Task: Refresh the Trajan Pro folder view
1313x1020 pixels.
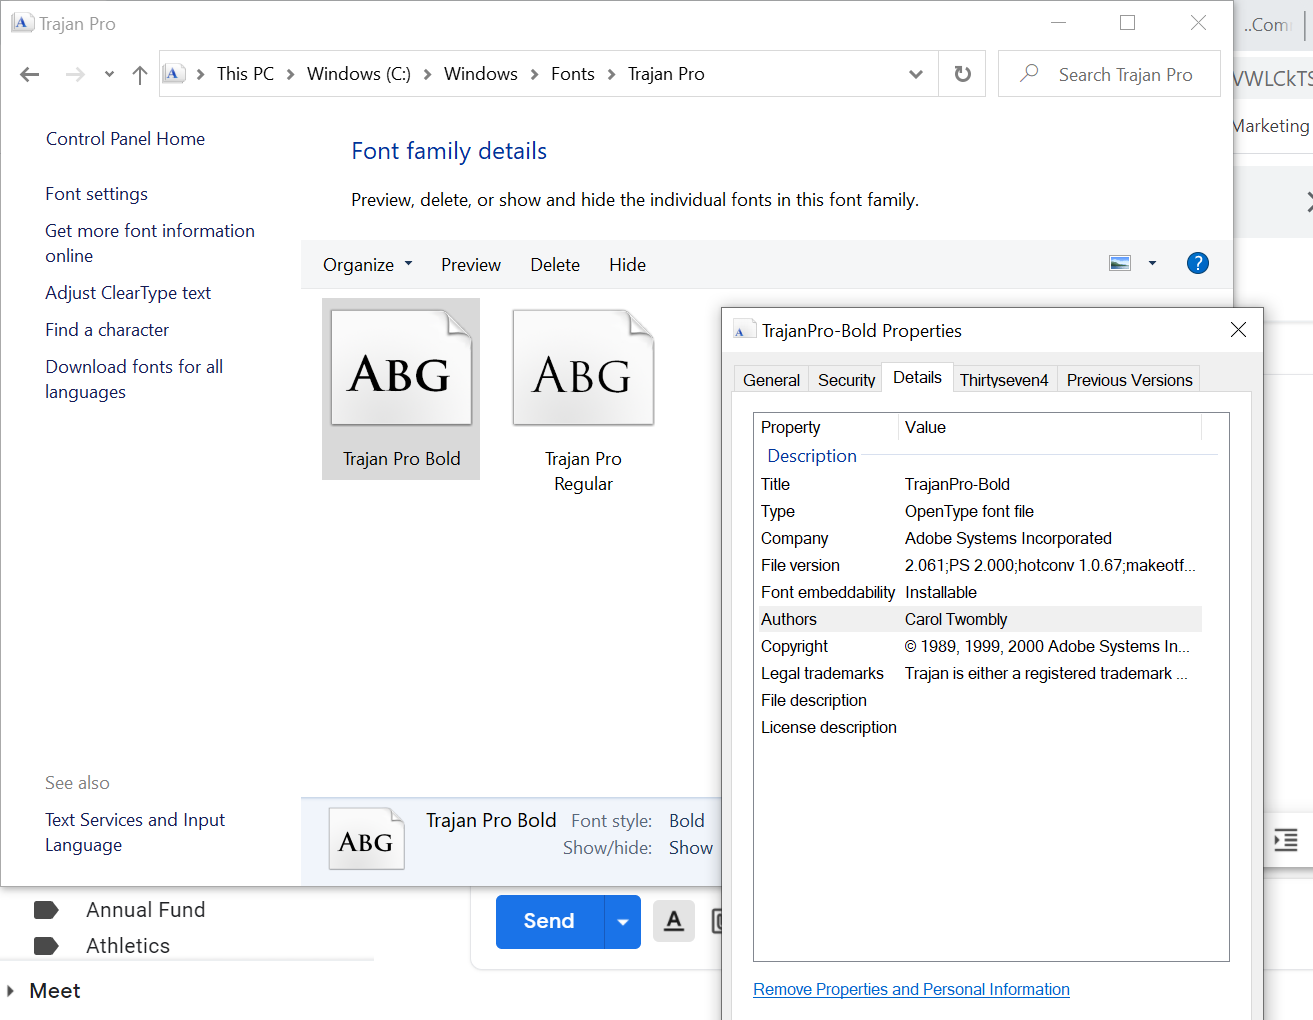Action: [962, 74]
